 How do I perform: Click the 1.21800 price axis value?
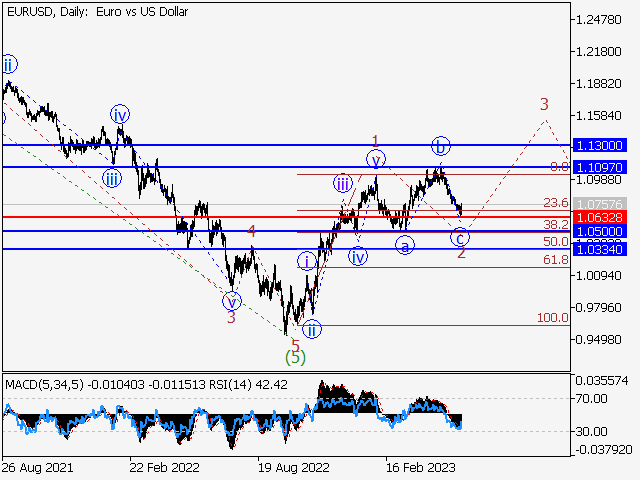[x=598, y=52]
